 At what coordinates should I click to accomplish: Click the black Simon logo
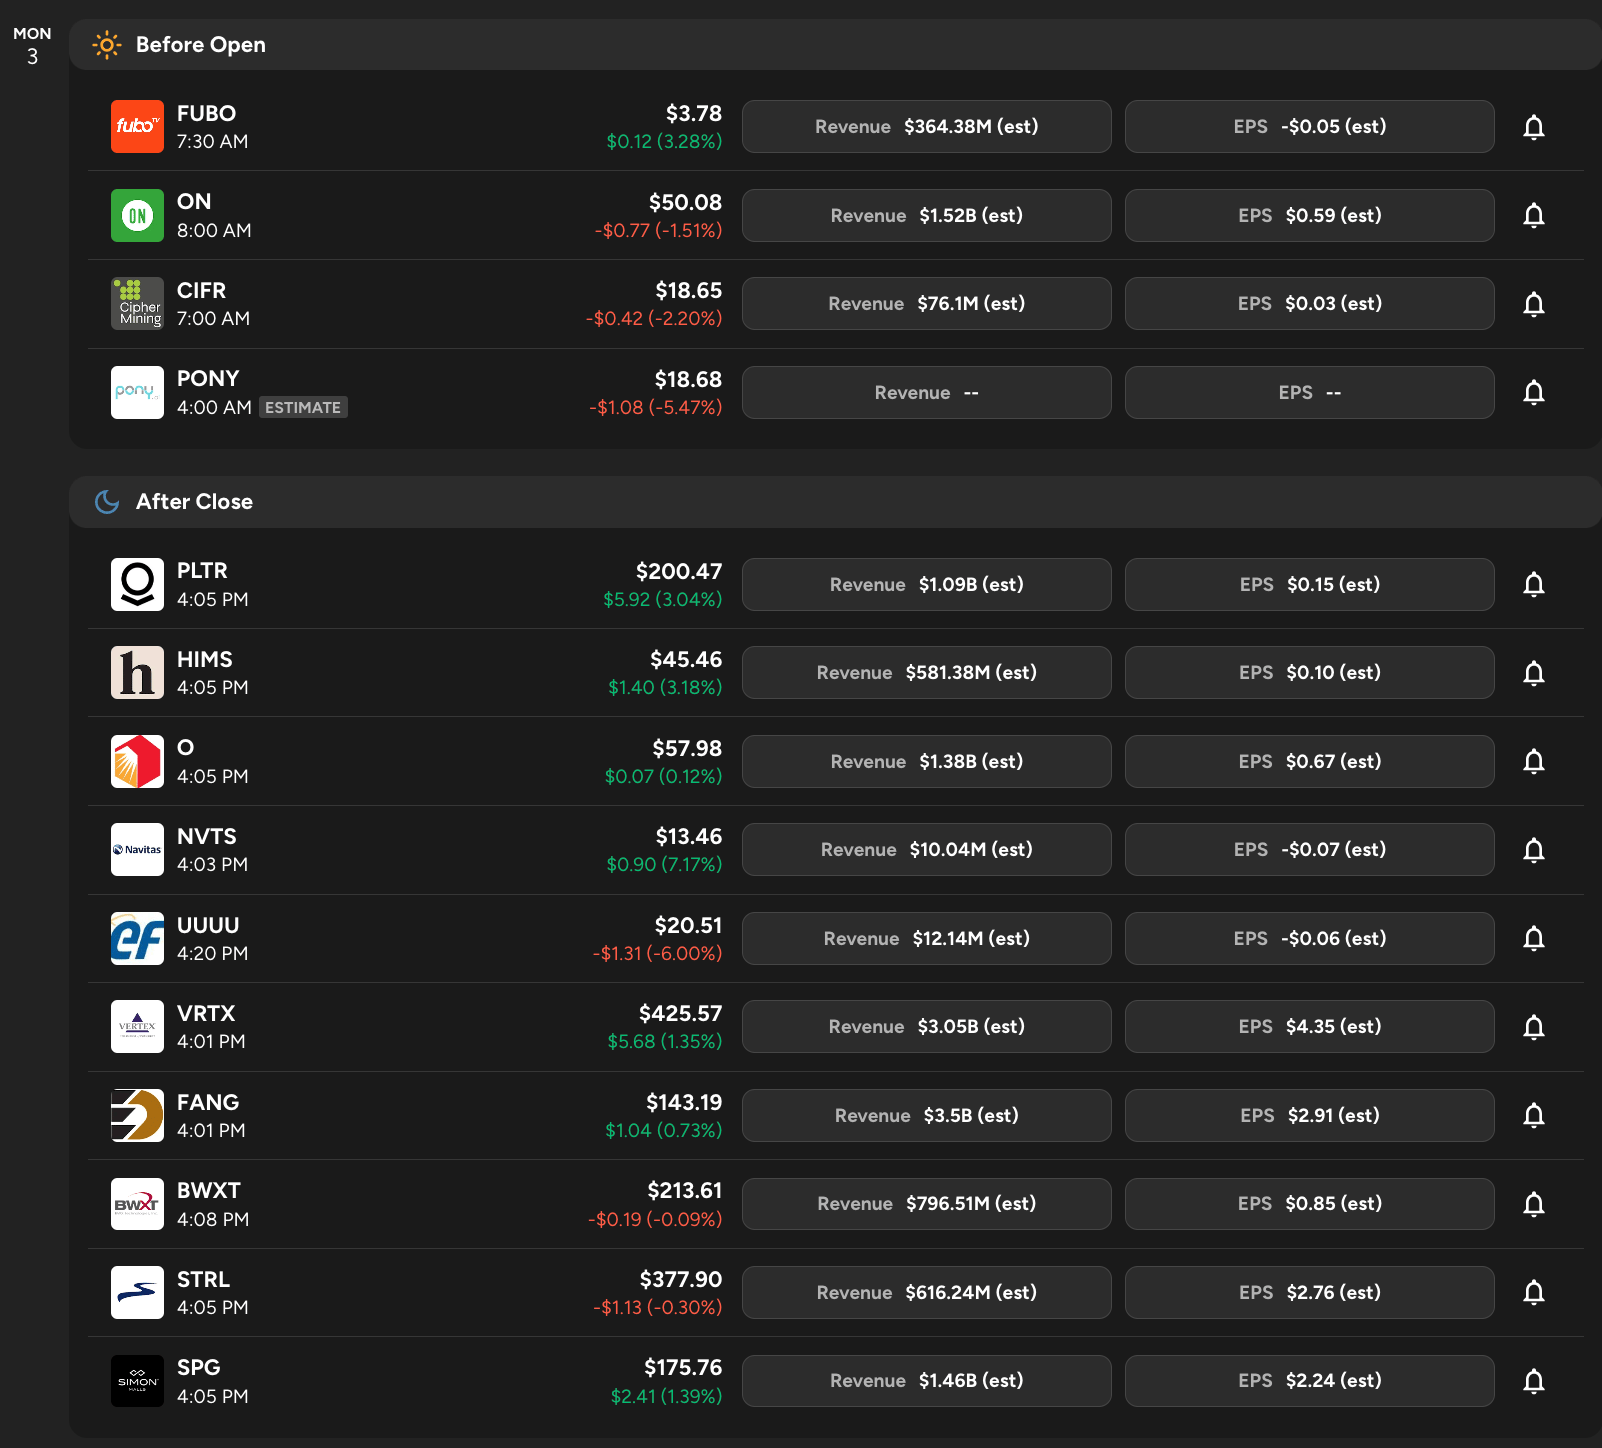point(137,1381)
